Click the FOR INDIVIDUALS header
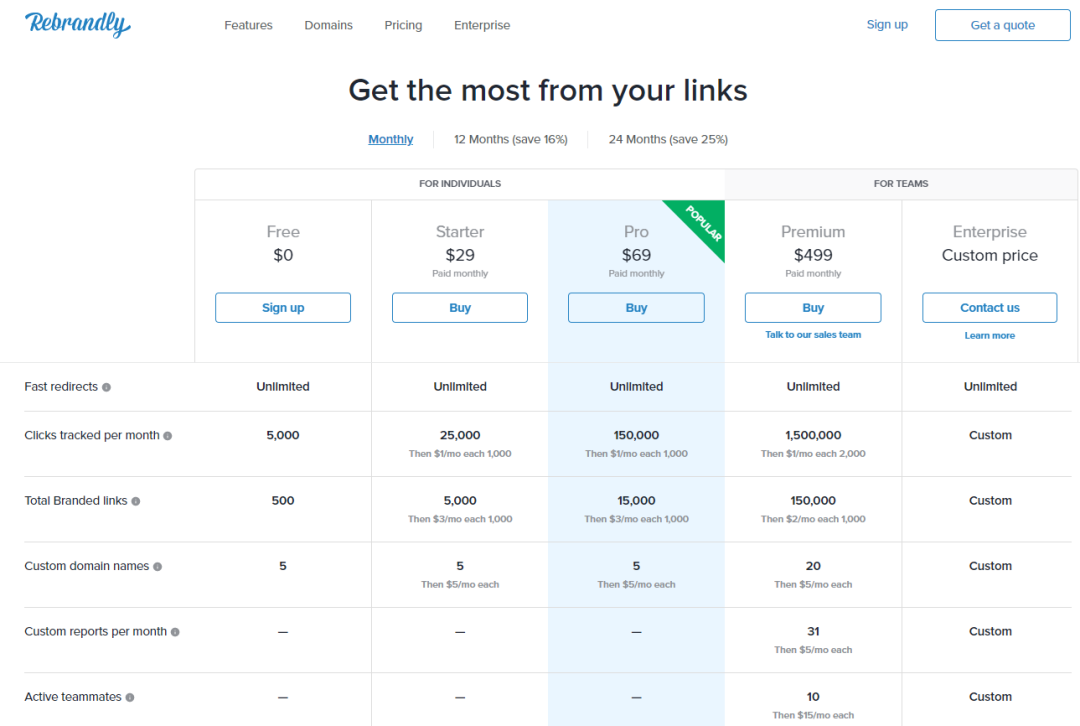This screenshot has width=1080, height=726. pyautogui.click(x=460, y=184)
